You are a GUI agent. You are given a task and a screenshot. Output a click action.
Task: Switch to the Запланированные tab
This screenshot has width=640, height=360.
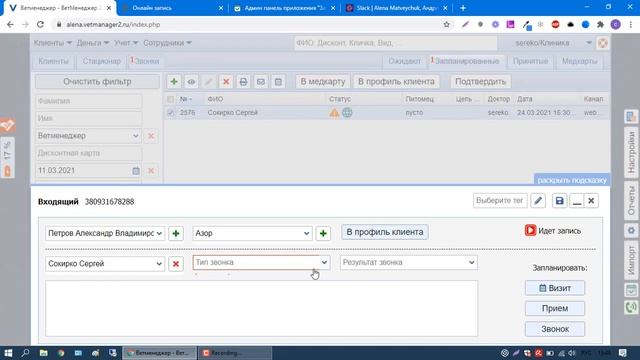[466, 61]
